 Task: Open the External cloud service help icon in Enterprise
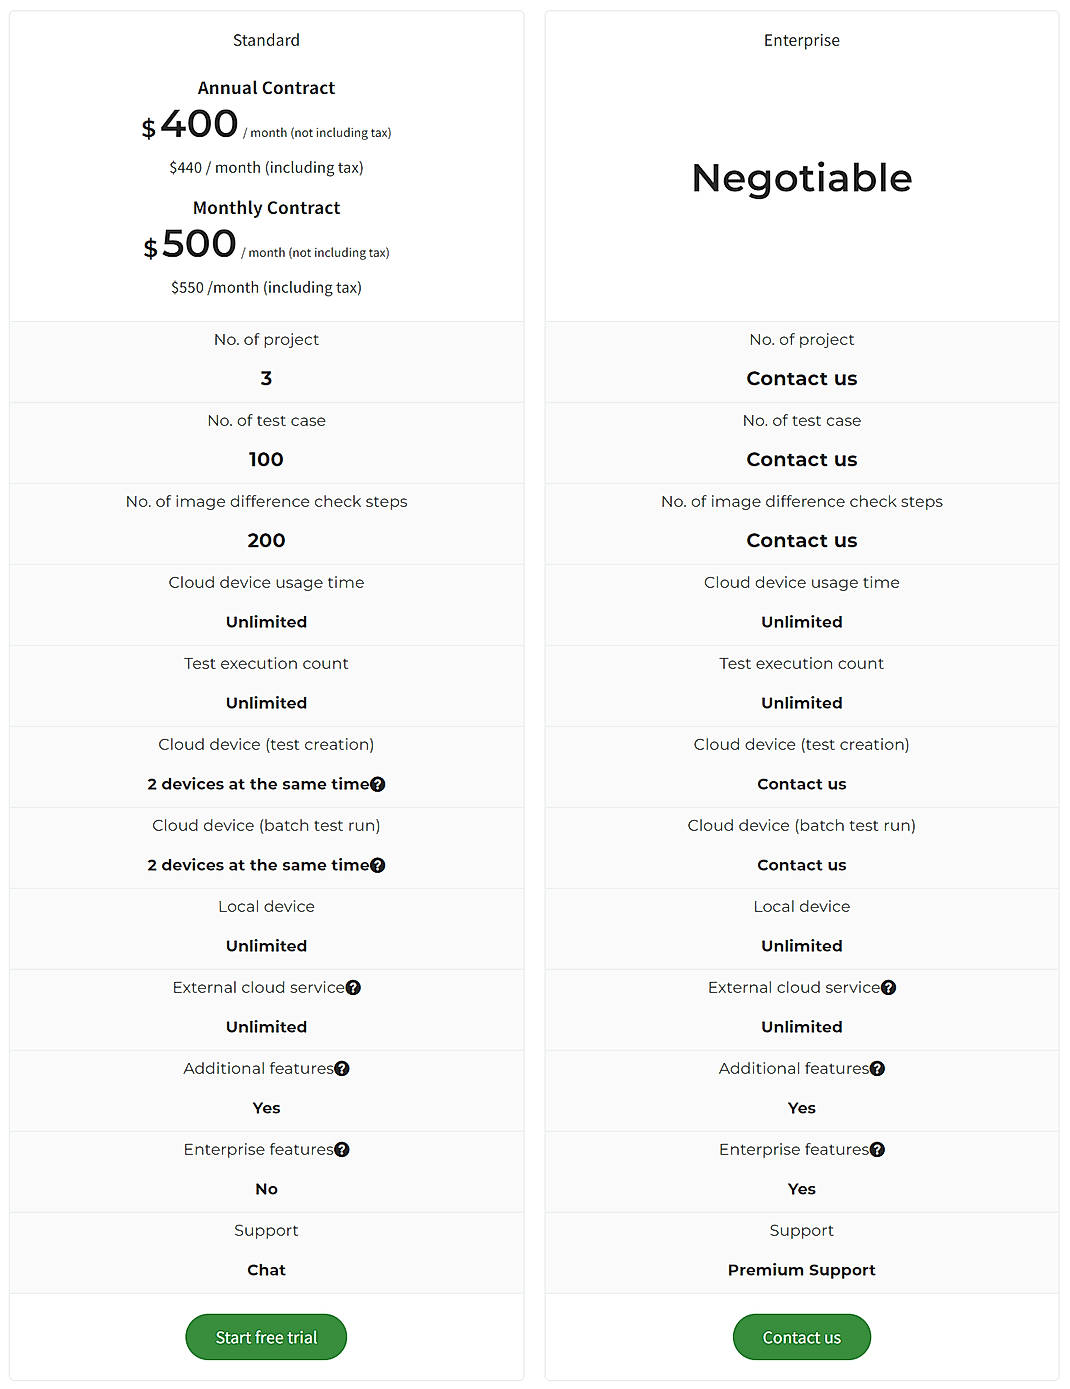point(889,987)
